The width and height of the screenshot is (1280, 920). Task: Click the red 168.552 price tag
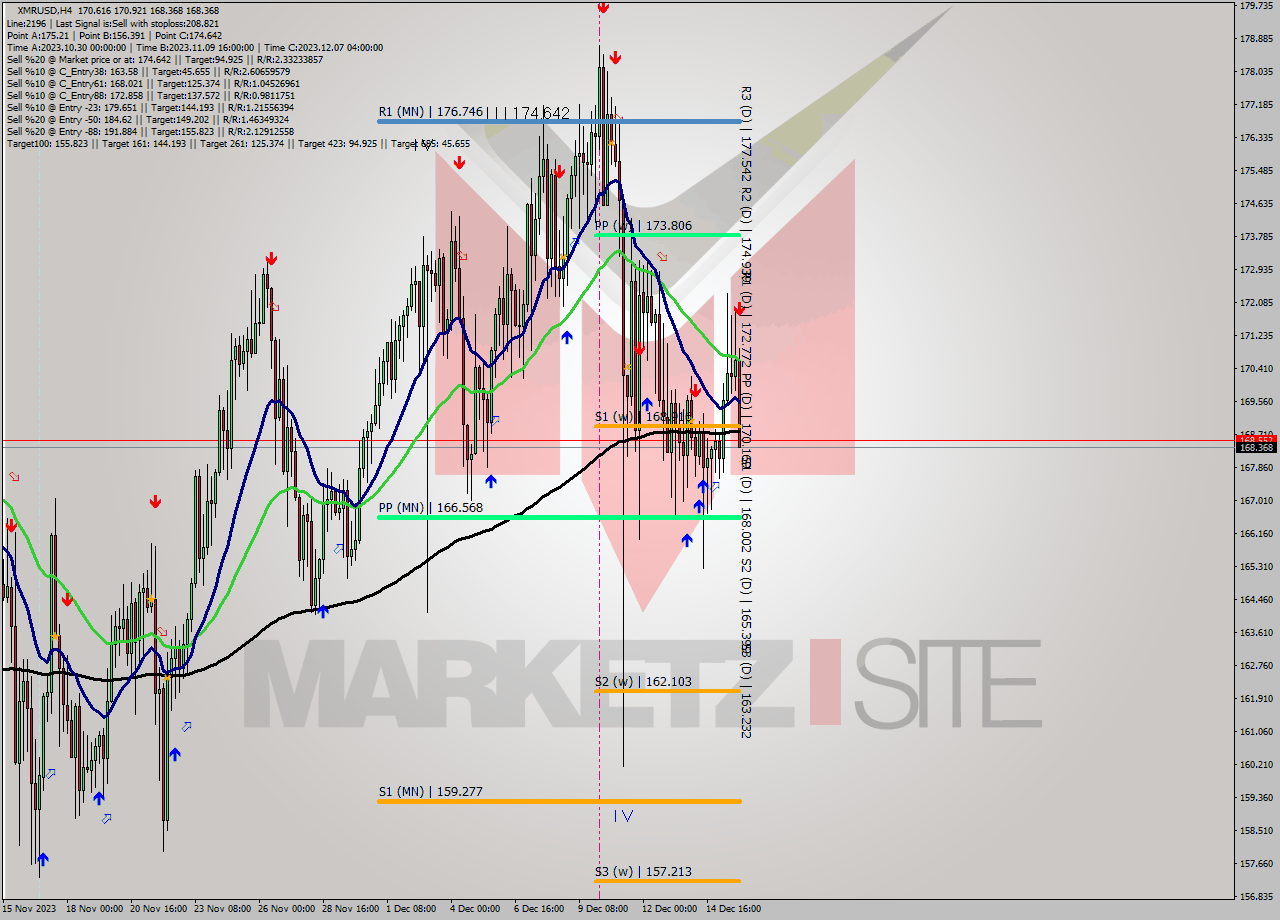click(x=1256, y=439)
